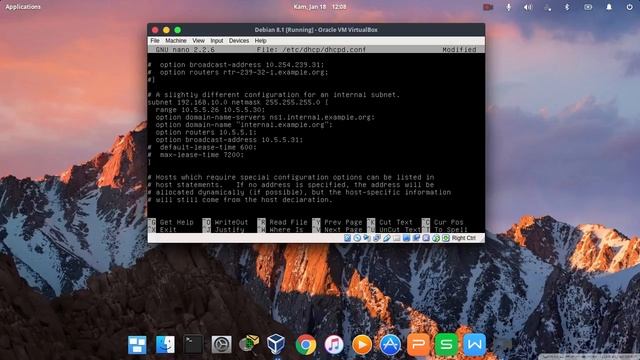Click the hard disk activity status icon
This screenshot has width=640, height=360.
(347, 238)
